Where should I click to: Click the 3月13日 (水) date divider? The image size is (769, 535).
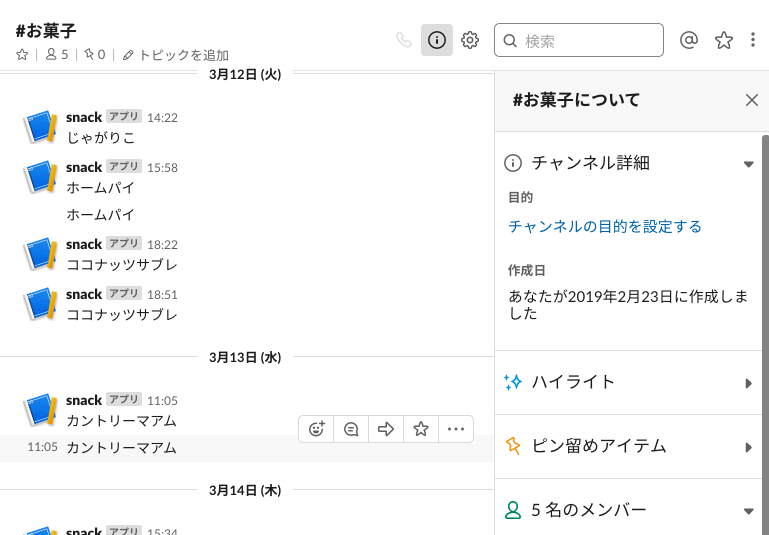[x=245, y=357]
